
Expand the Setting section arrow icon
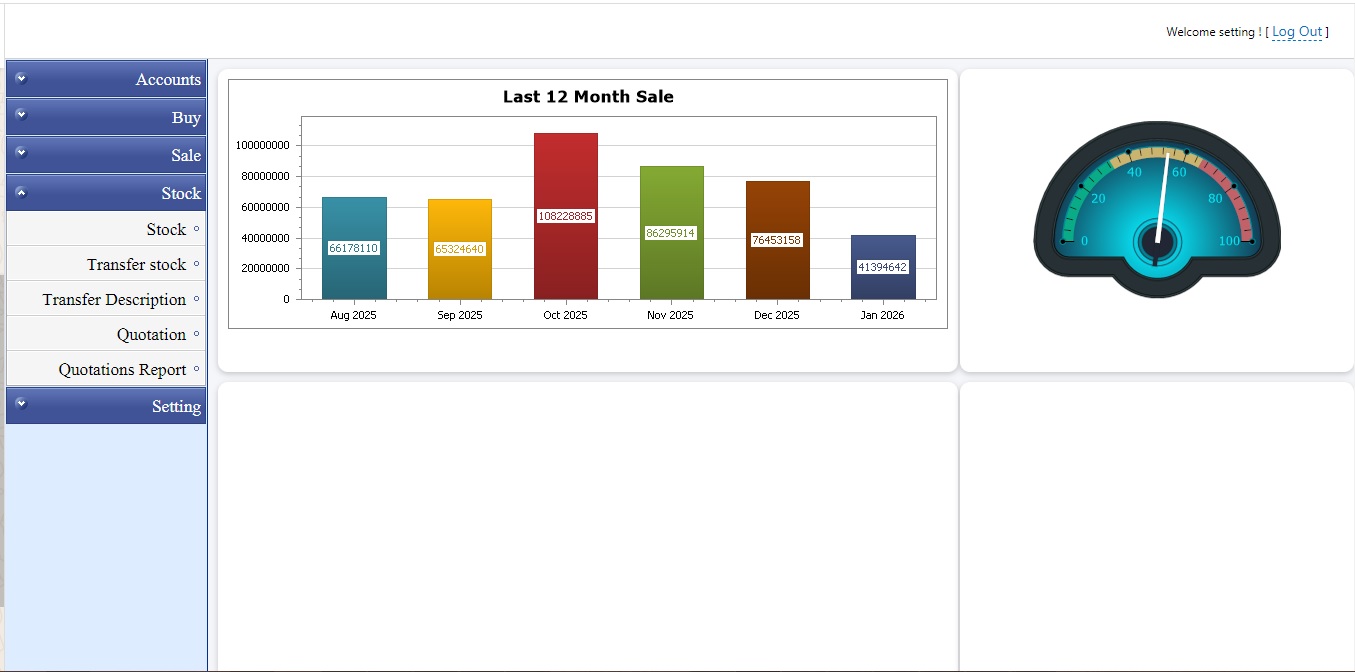[21, 405]
